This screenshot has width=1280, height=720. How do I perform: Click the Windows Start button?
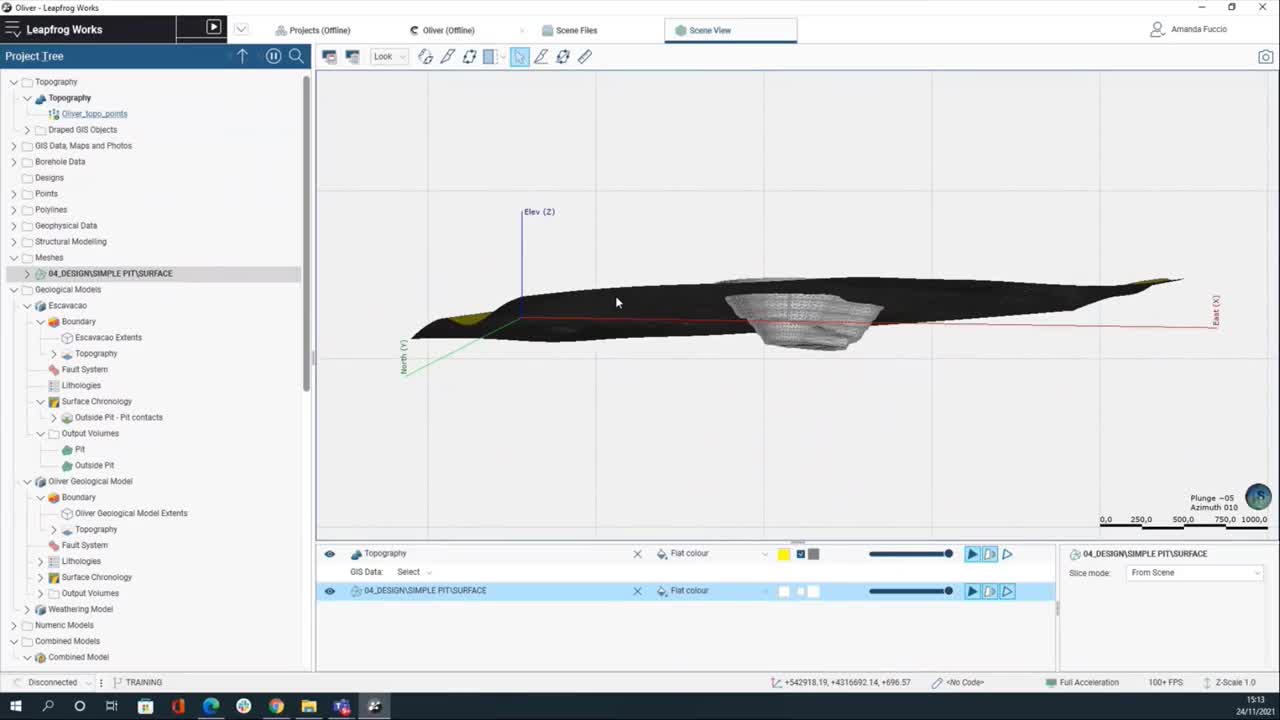[x=16, y=706]
